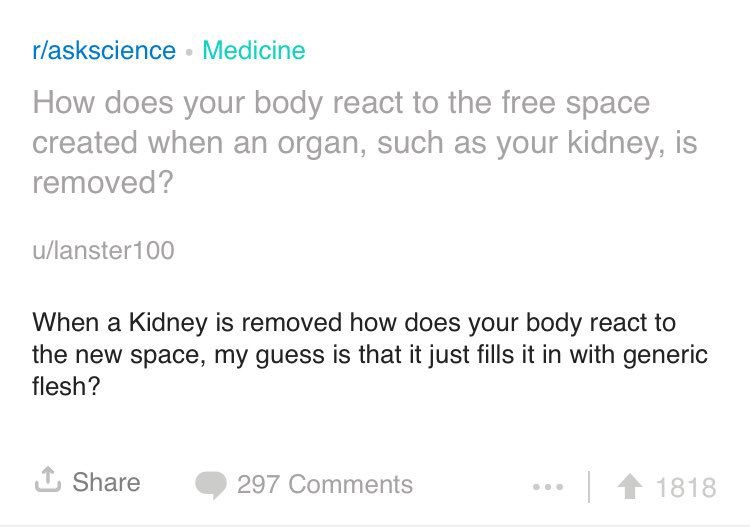The height and width of the screenshot is (529, 750).
Task: Click the dot separator before Medicine
Action: pos(189,53)
